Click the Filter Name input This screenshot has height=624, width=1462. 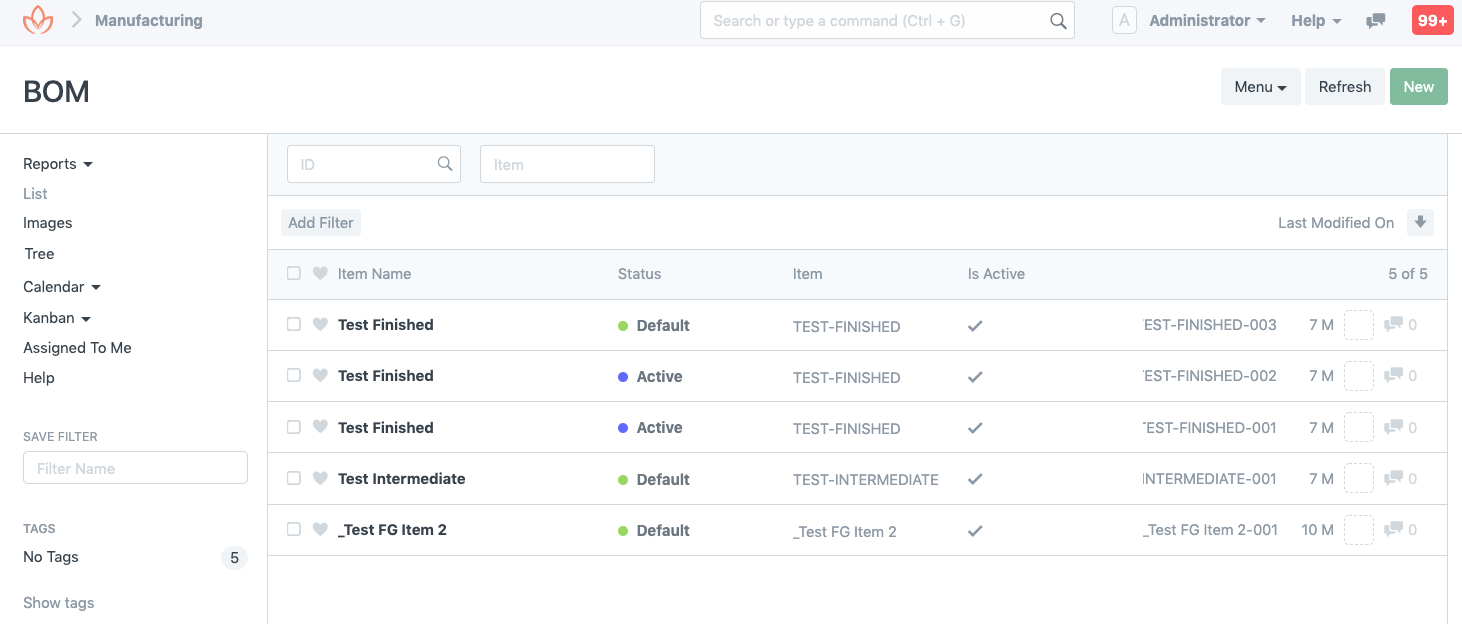click(x=135, y=468)
